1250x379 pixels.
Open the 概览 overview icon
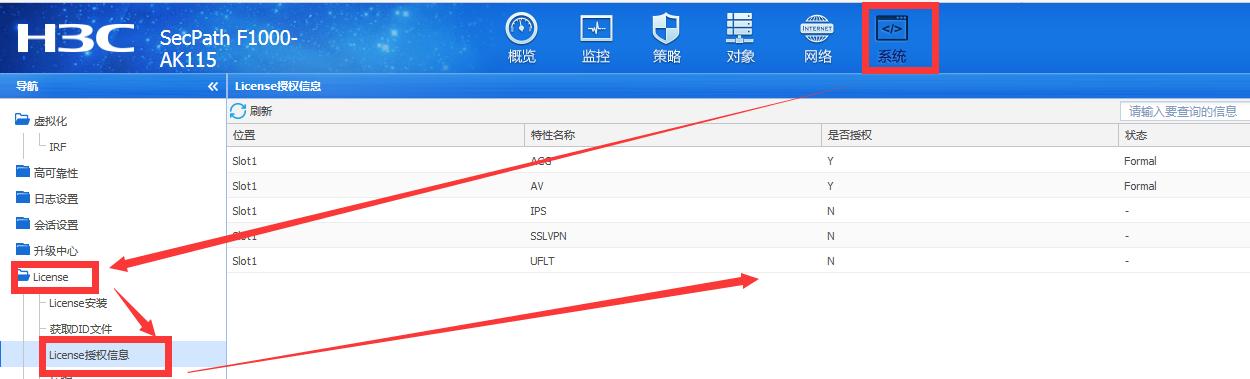click(x=522, y=38)
